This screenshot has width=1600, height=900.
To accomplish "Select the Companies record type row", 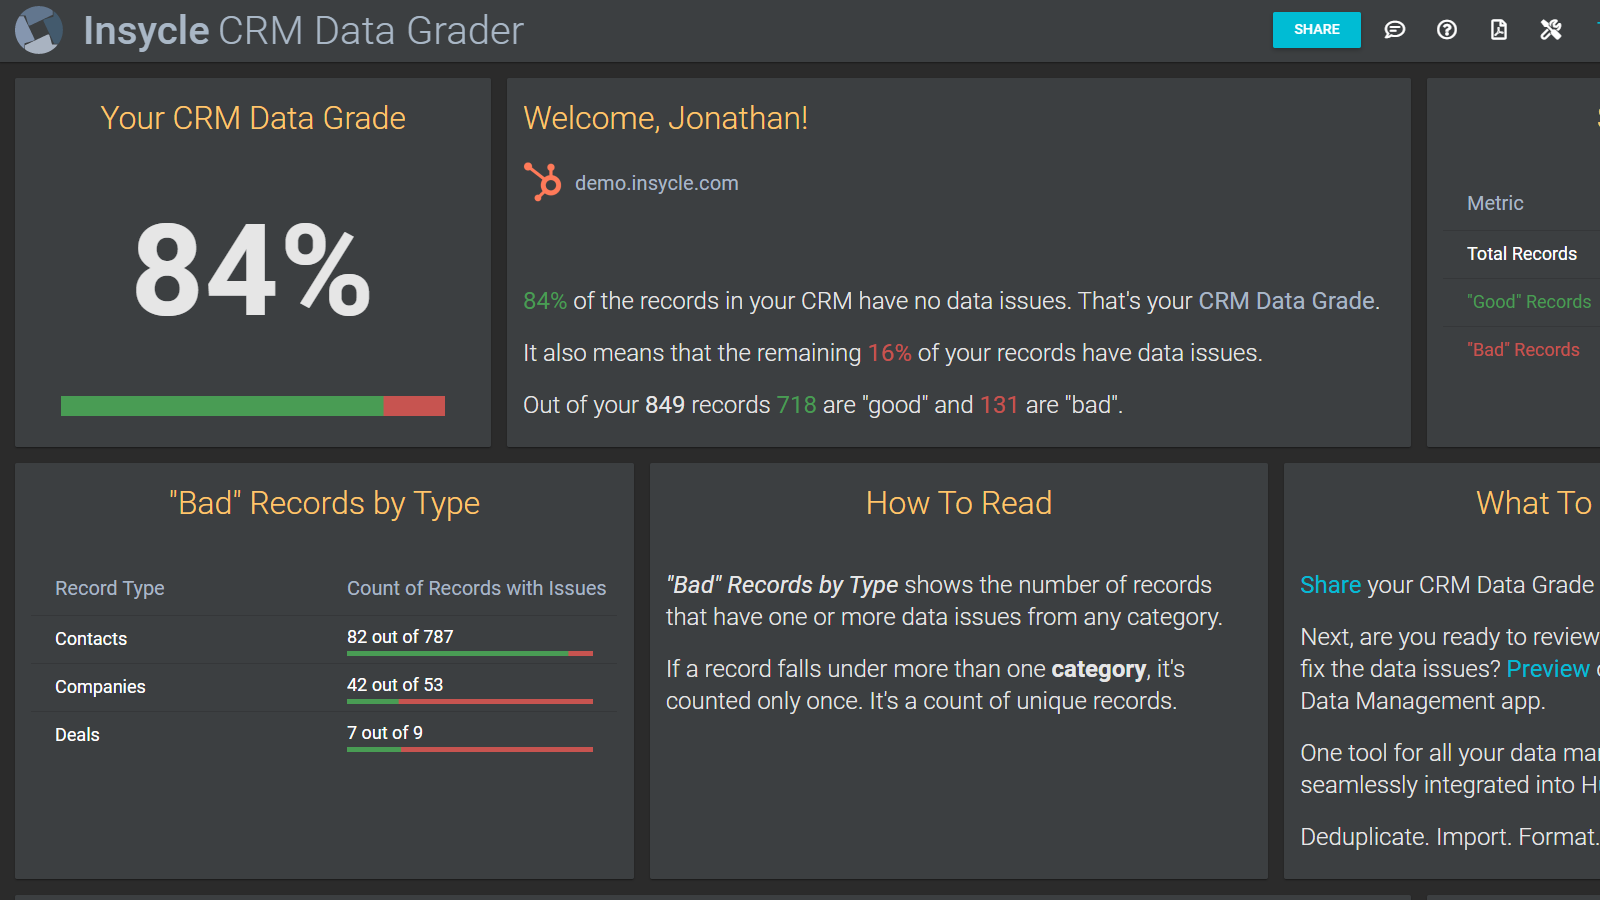I will coord(100,687).
